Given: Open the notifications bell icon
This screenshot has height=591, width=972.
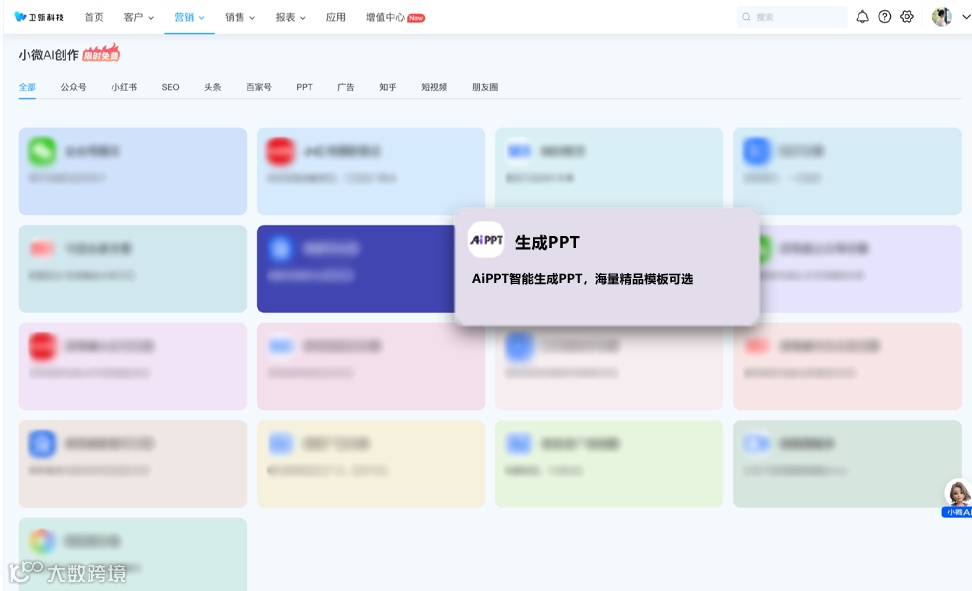Looking at the screenshot, I should tap(862, 17).
